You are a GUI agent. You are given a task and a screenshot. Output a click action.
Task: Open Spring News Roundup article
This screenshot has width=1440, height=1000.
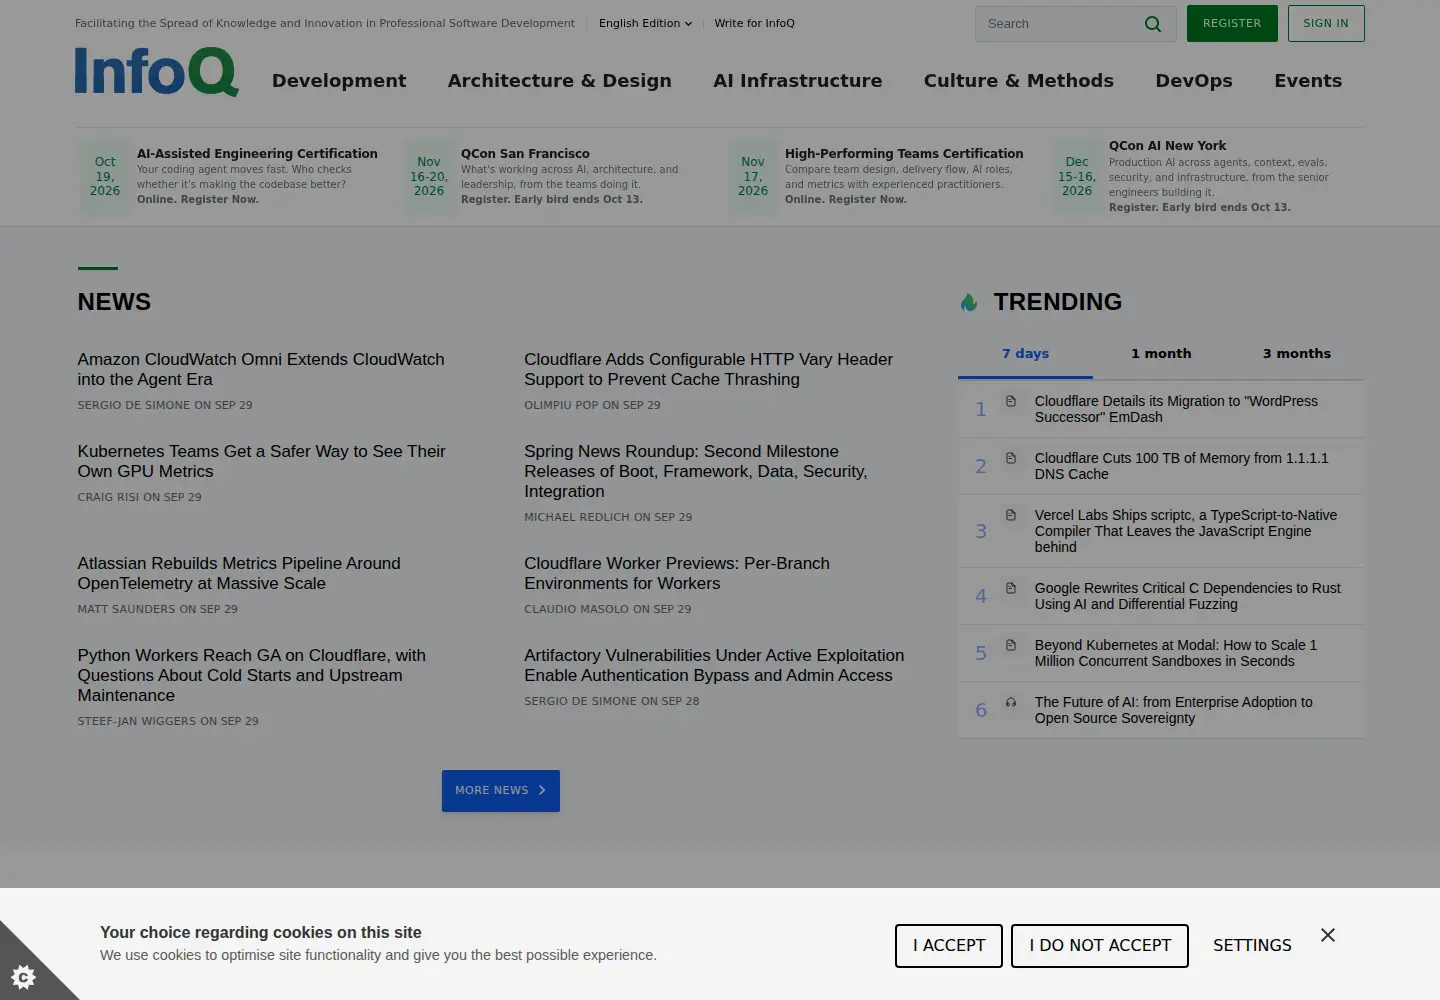tap(696, 471)
